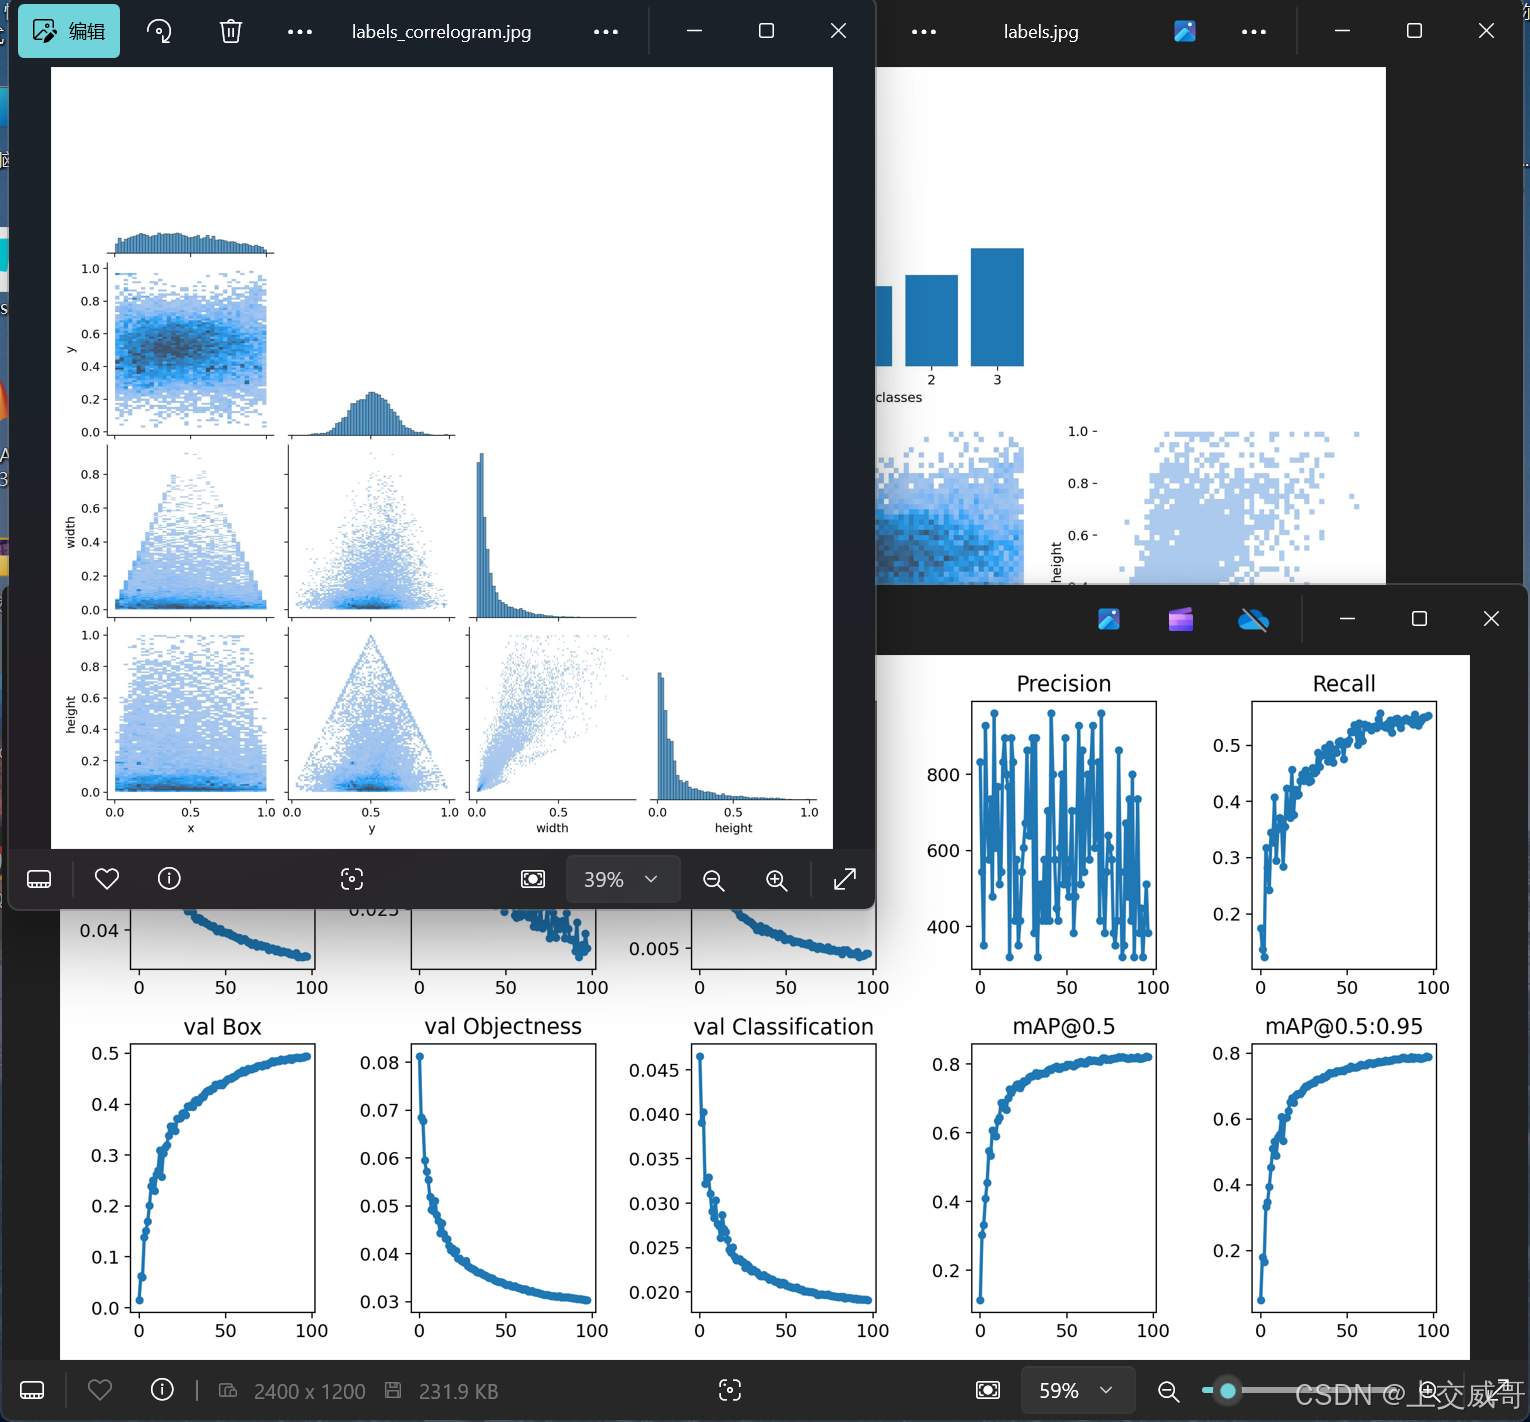Open the dots menu right of labels_correlogram.jpg title
The width and height of the screenshot is (1530, 1422).
pyautogui.click(x=606, y=32)
